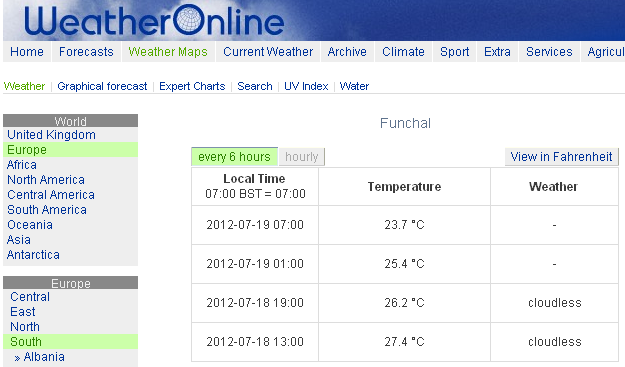Select the 25.4 °C temperature value
The image size is (625, 367).
pos(404,264)
